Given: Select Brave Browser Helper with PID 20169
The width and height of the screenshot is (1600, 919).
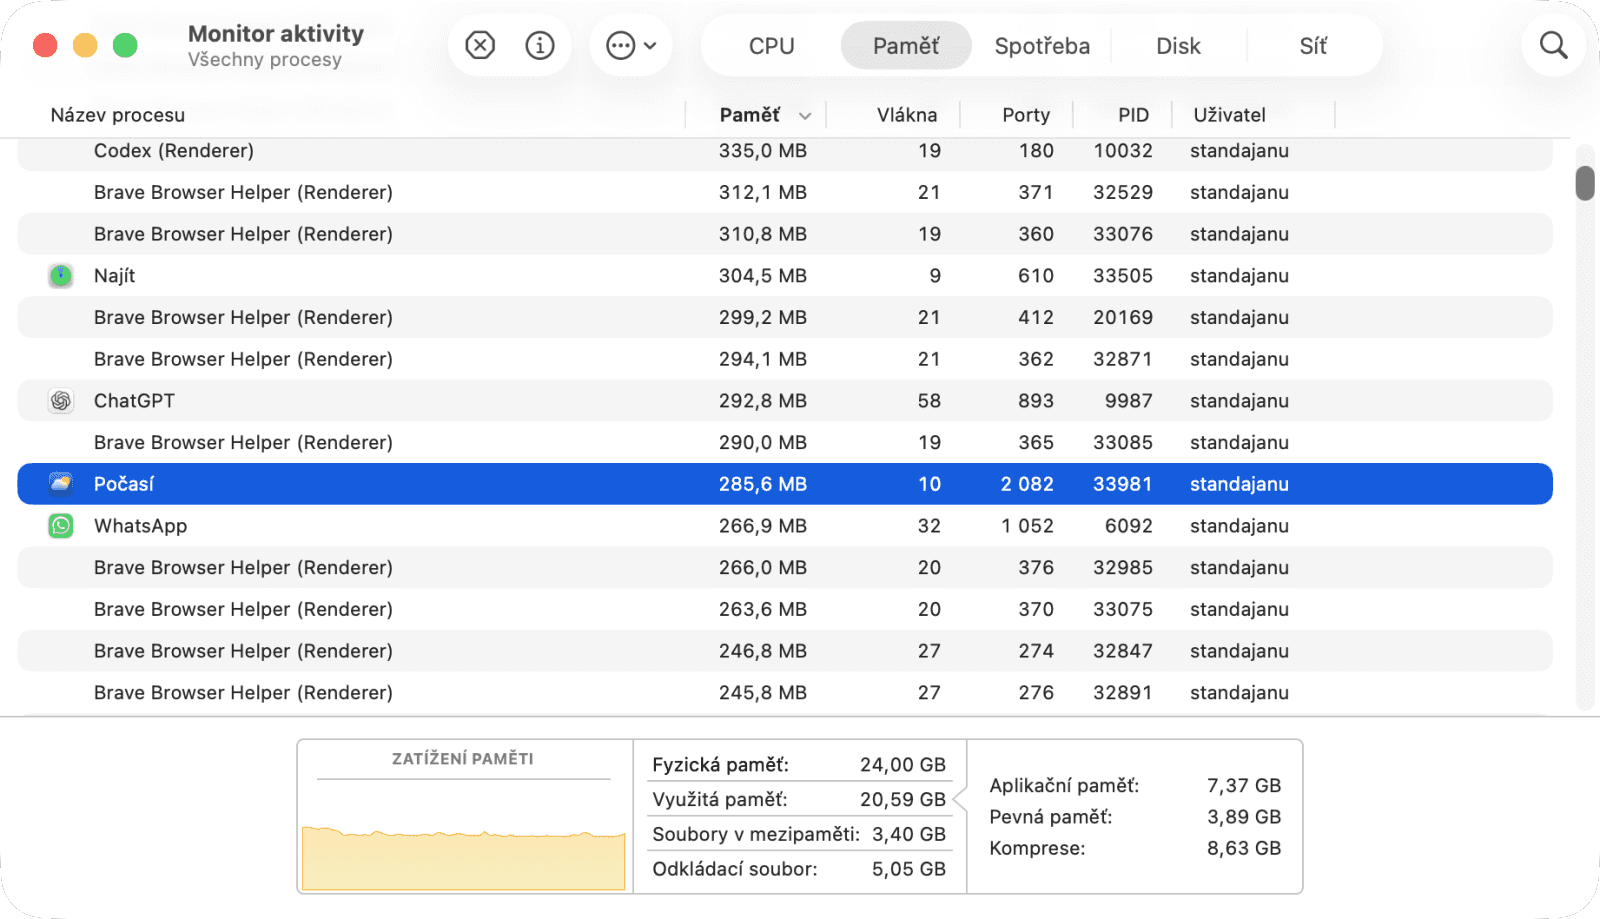Looking at the screenshot, I should (785, 317).
